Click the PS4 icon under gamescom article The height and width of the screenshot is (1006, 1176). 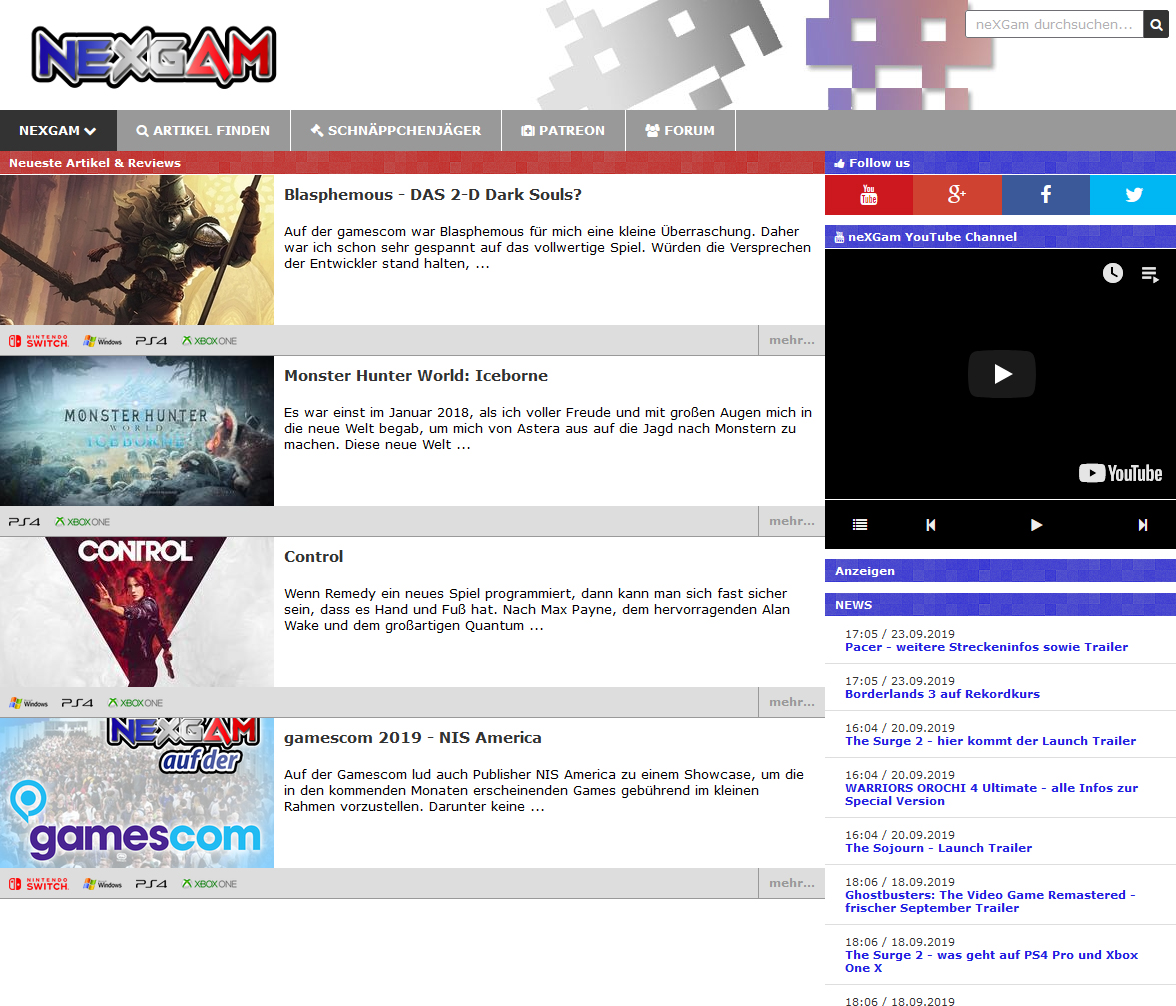point(151,884)
